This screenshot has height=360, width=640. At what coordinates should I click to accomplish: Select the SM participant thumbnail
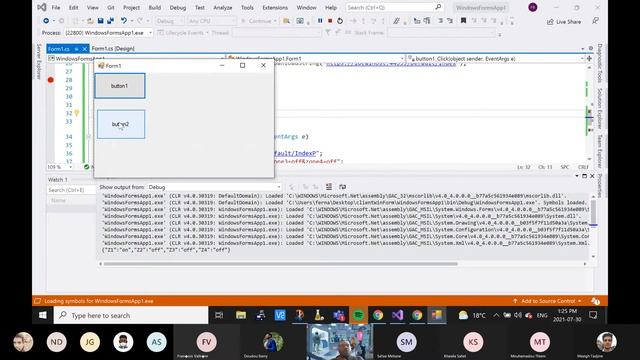407,342
